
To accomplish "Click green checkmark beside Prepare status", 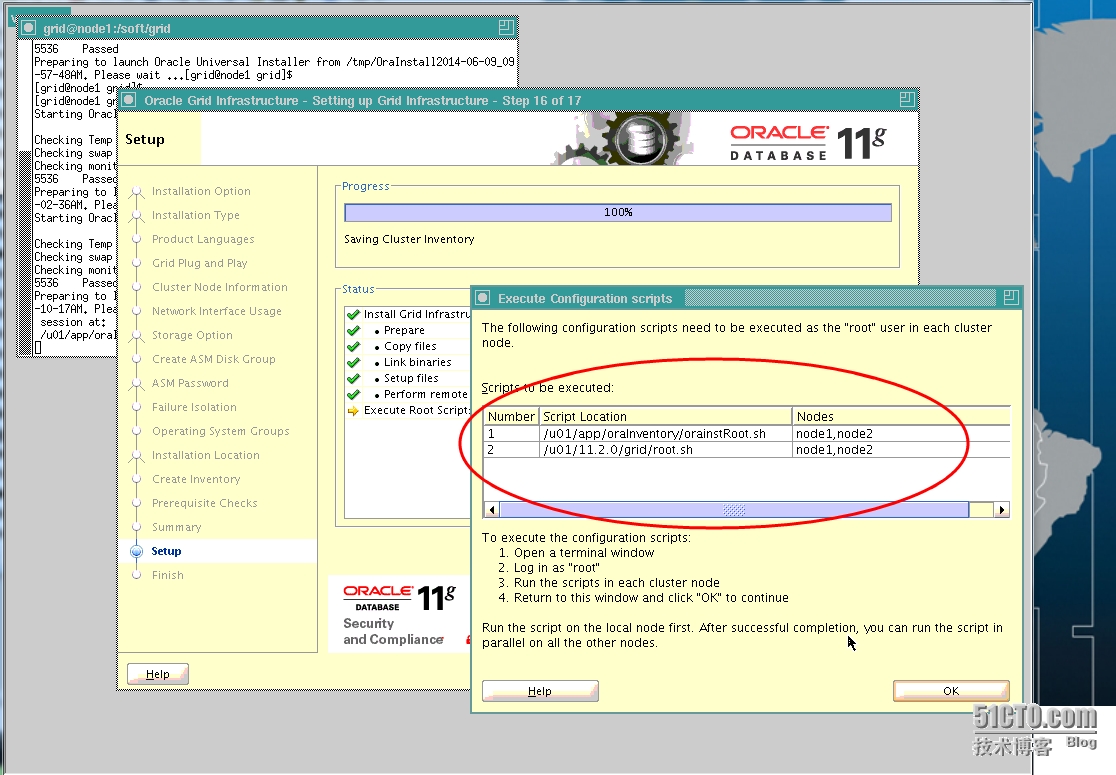I will [353, 330].
